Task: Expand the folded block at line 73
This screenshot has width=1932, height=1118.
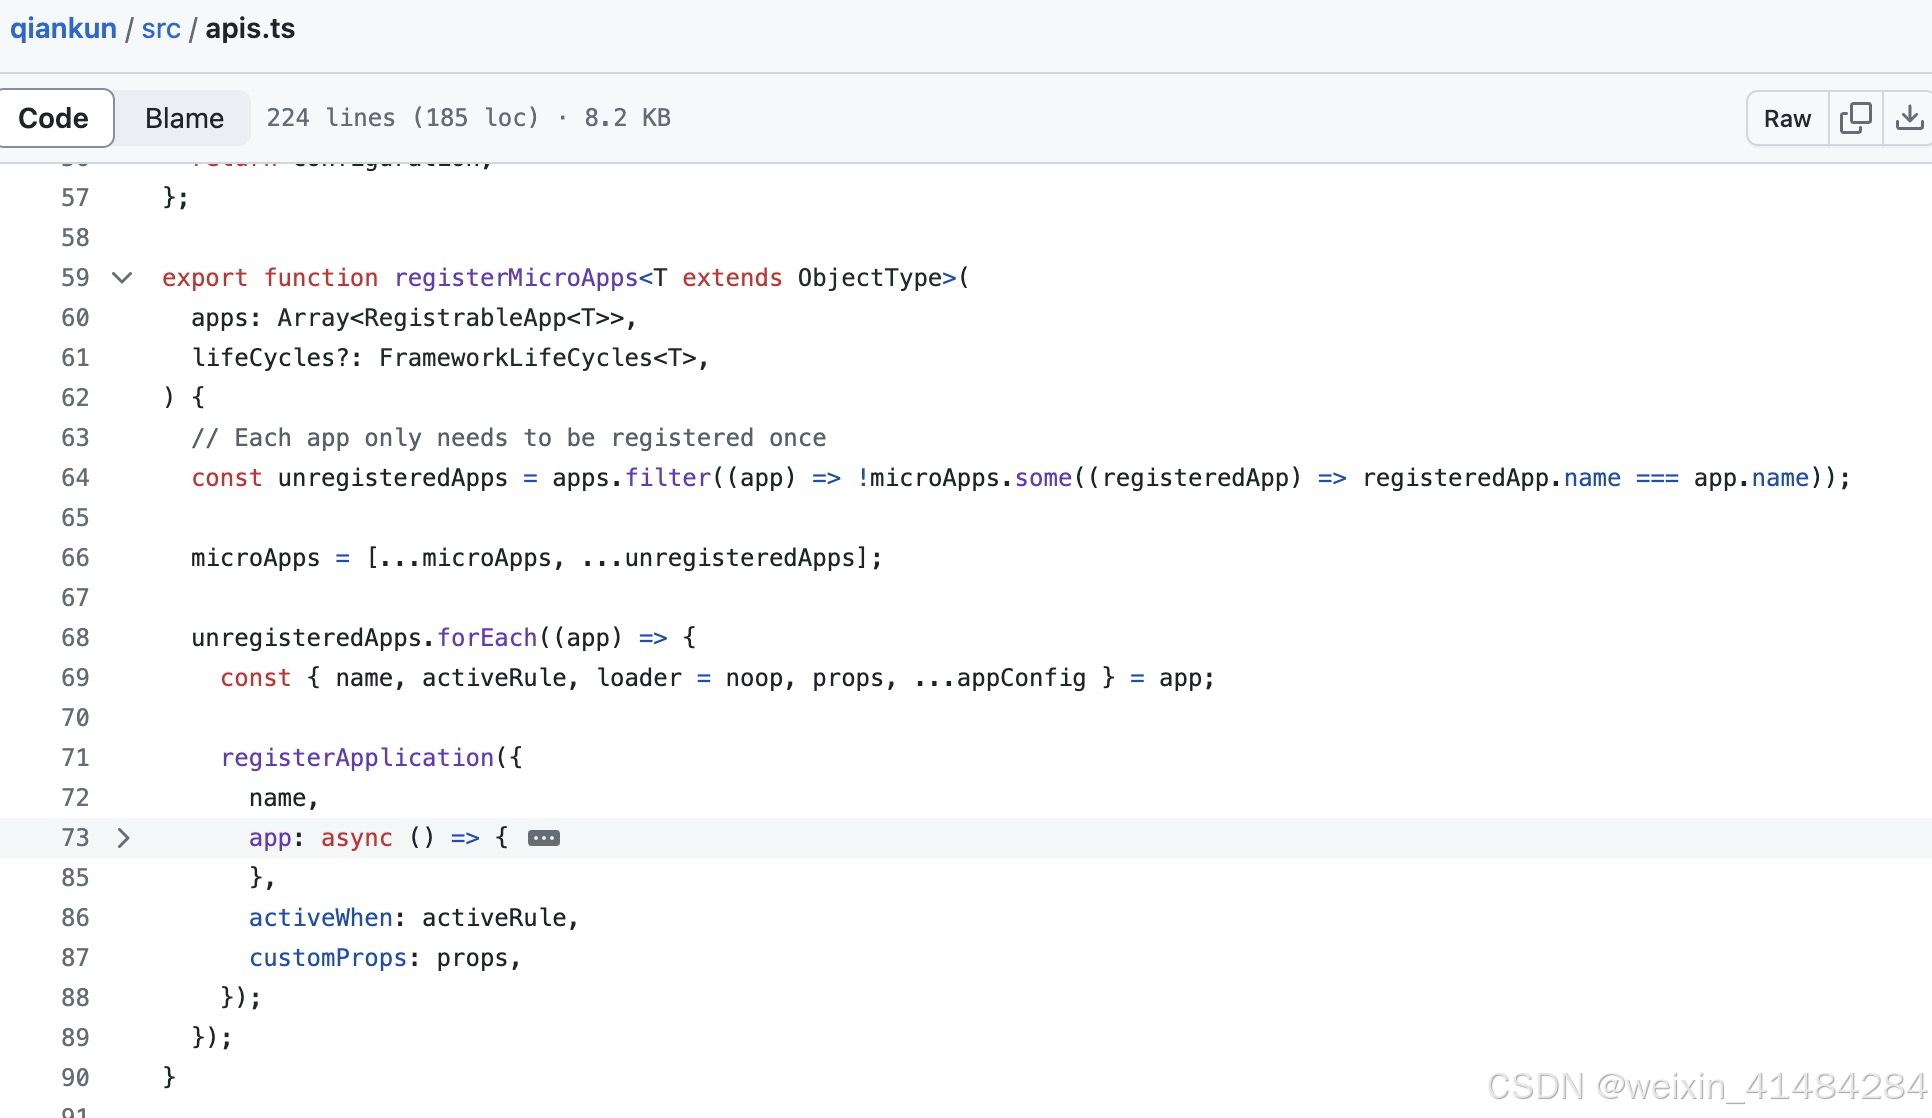Action: 123,838
